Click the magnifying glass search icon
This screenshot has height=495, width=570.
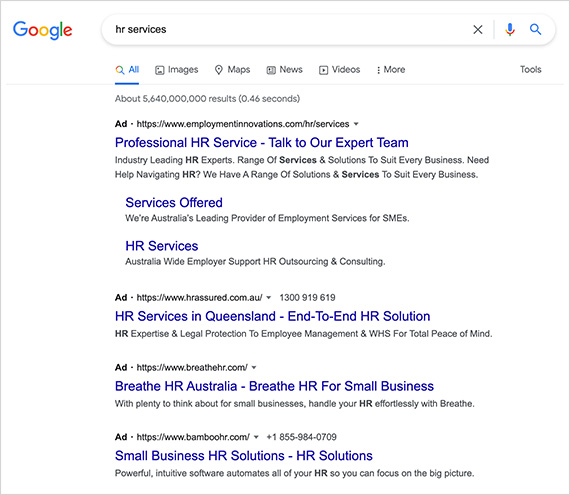click(535, 29)
